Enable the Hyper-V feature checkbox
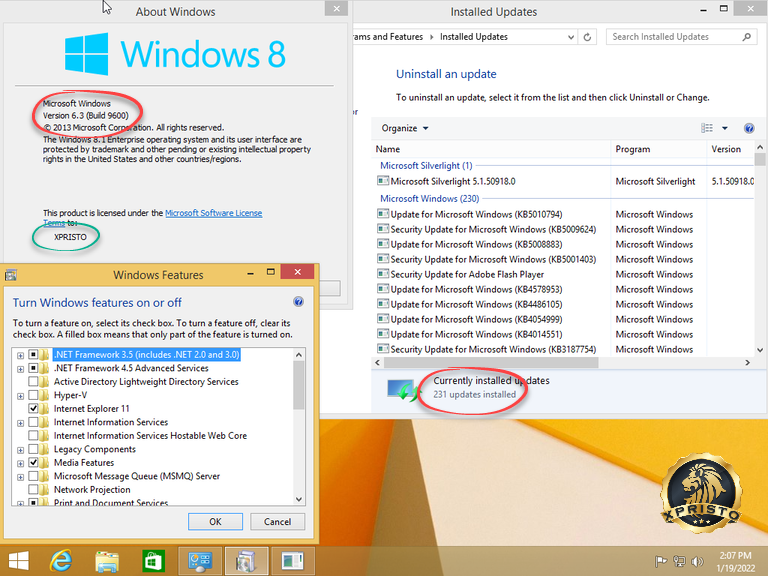Image resolution: width=768 pixels, height=576 pixels. pyautogui.click(x=33, y=395)
